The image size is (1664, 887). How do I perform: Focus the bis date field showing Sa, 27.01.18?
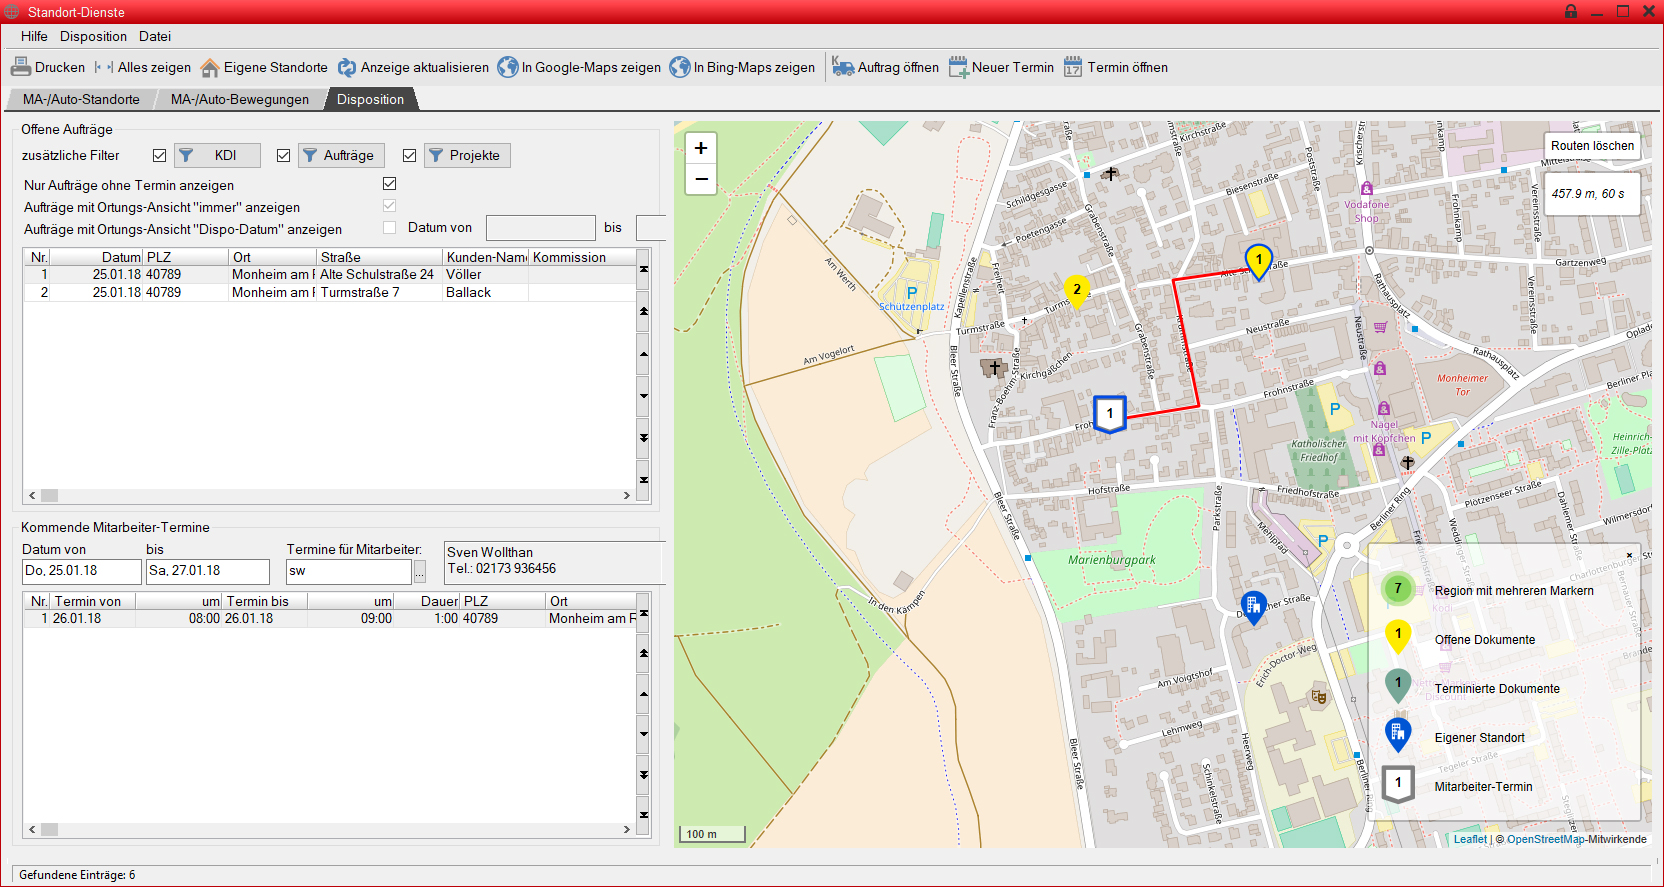click(x=208, y=571)
